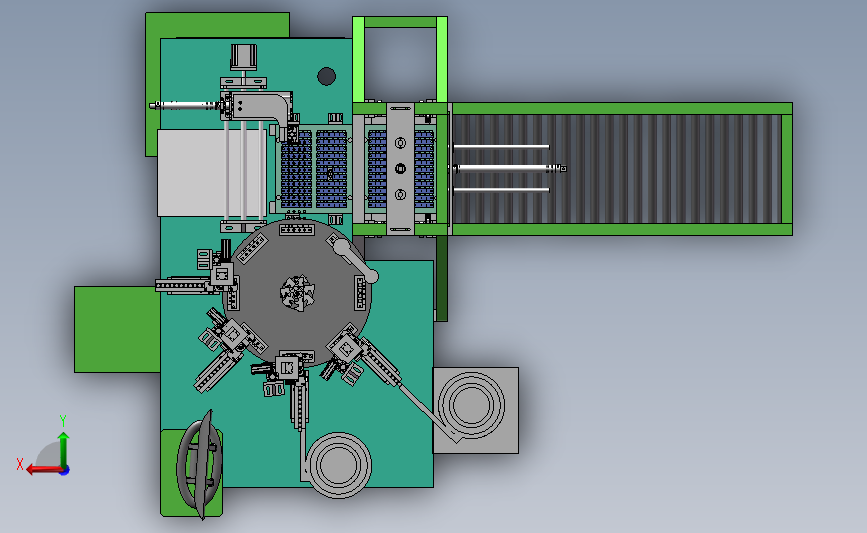Select the green corner block behind the top-left plate

(217, 25)
